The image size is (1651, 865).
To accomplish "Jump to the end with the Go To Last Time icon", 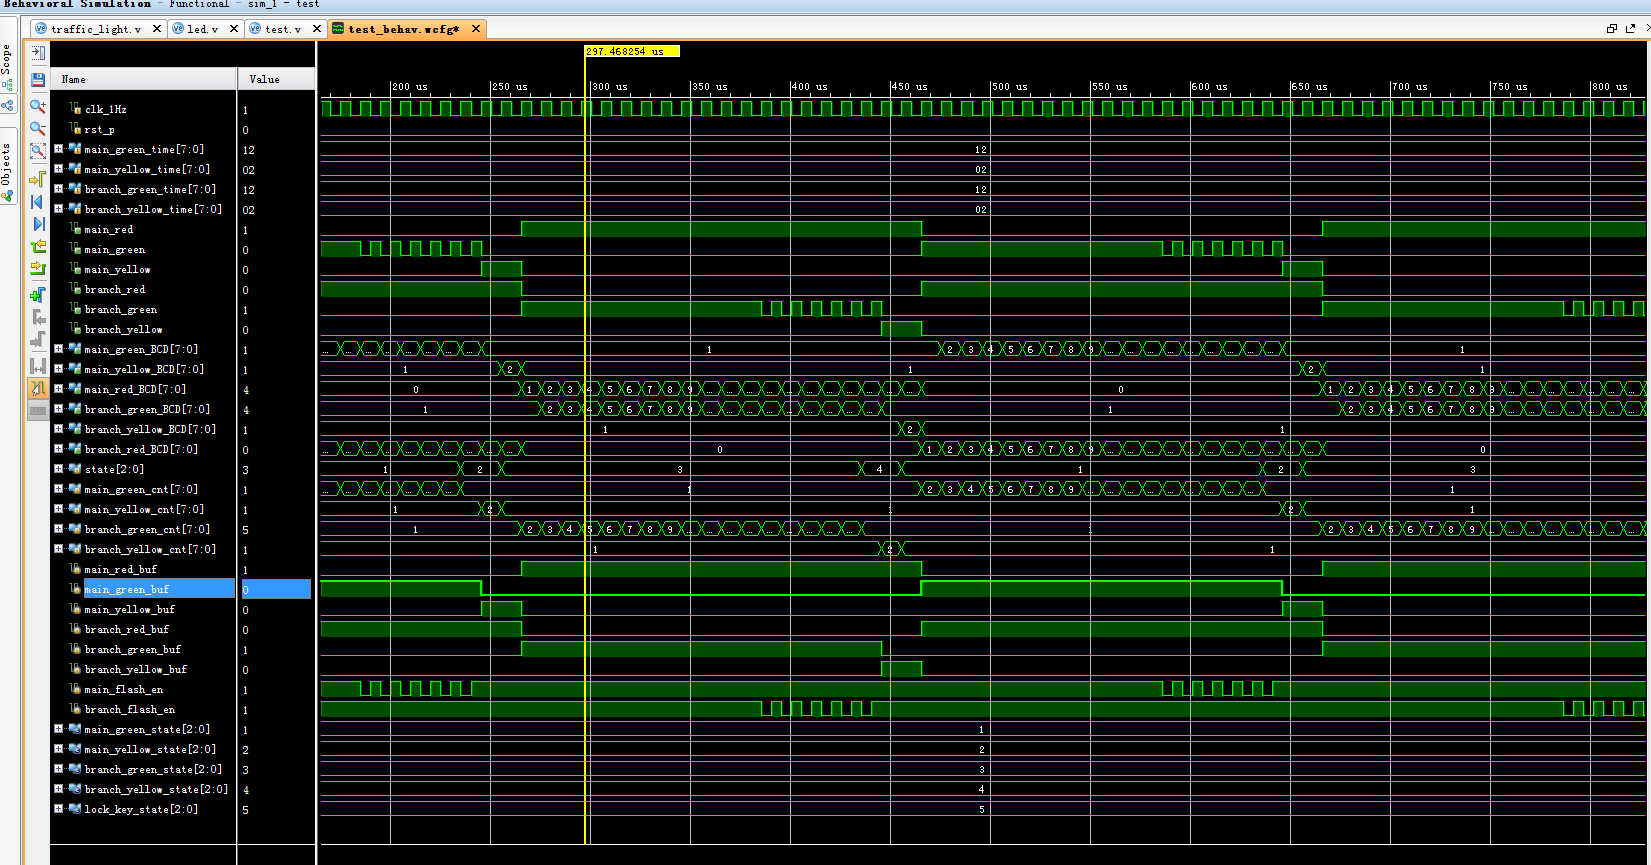I will (x=38, y=224).
